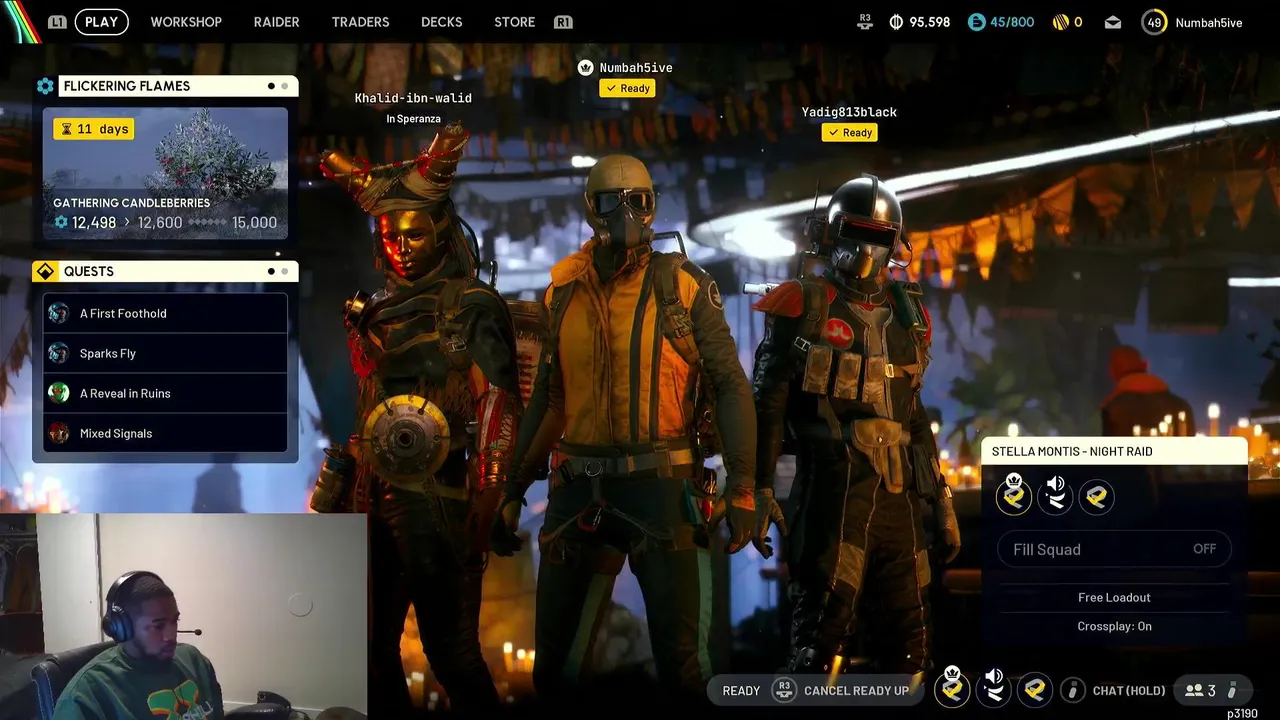Click the In Speranza status text
Screen dimensions: 1280x720
tap(413, 119)
